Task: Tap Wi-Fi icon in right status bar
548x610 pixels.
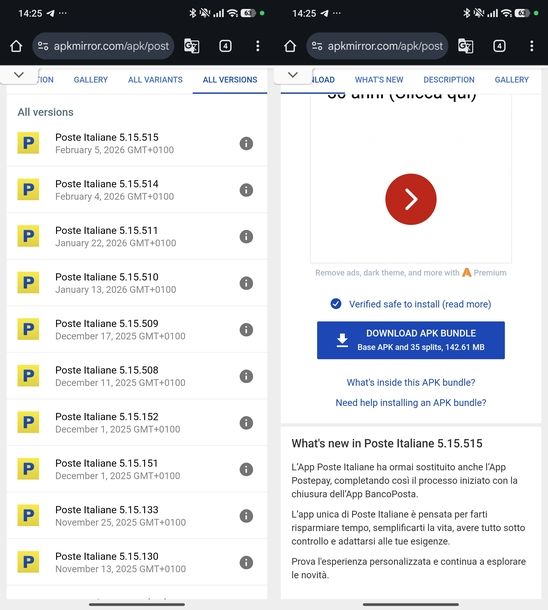Action: pos(506,13)
